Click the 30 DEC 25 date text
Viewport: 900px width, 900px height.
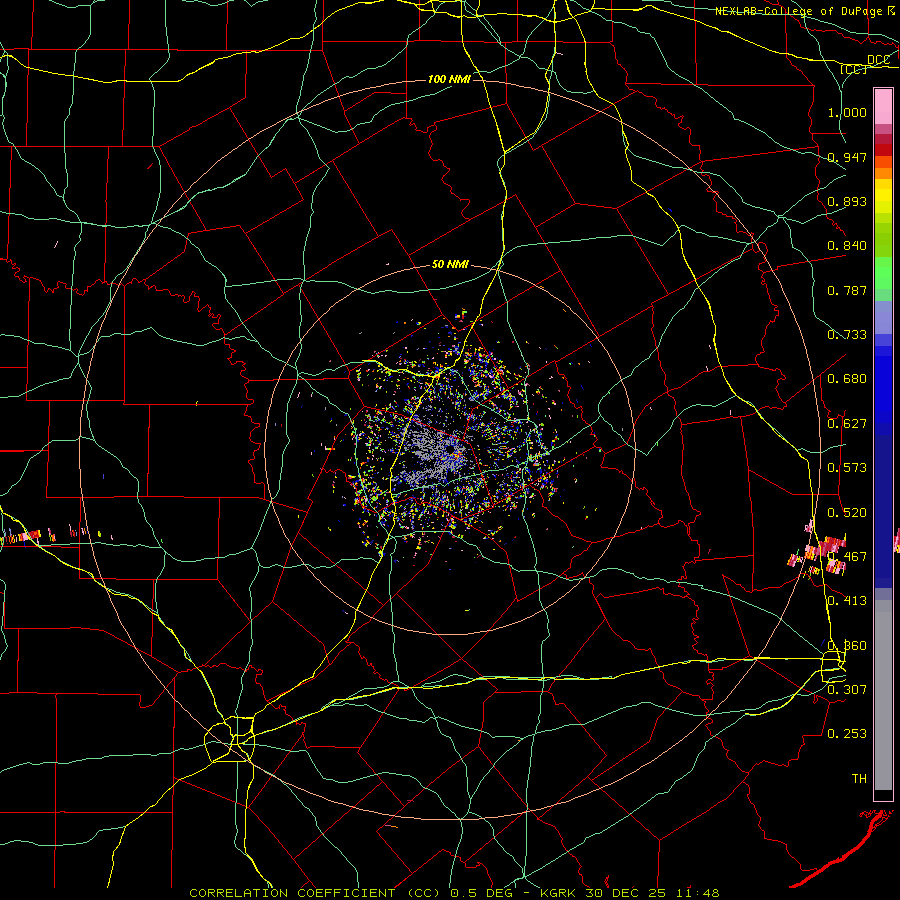click(627, 893)
